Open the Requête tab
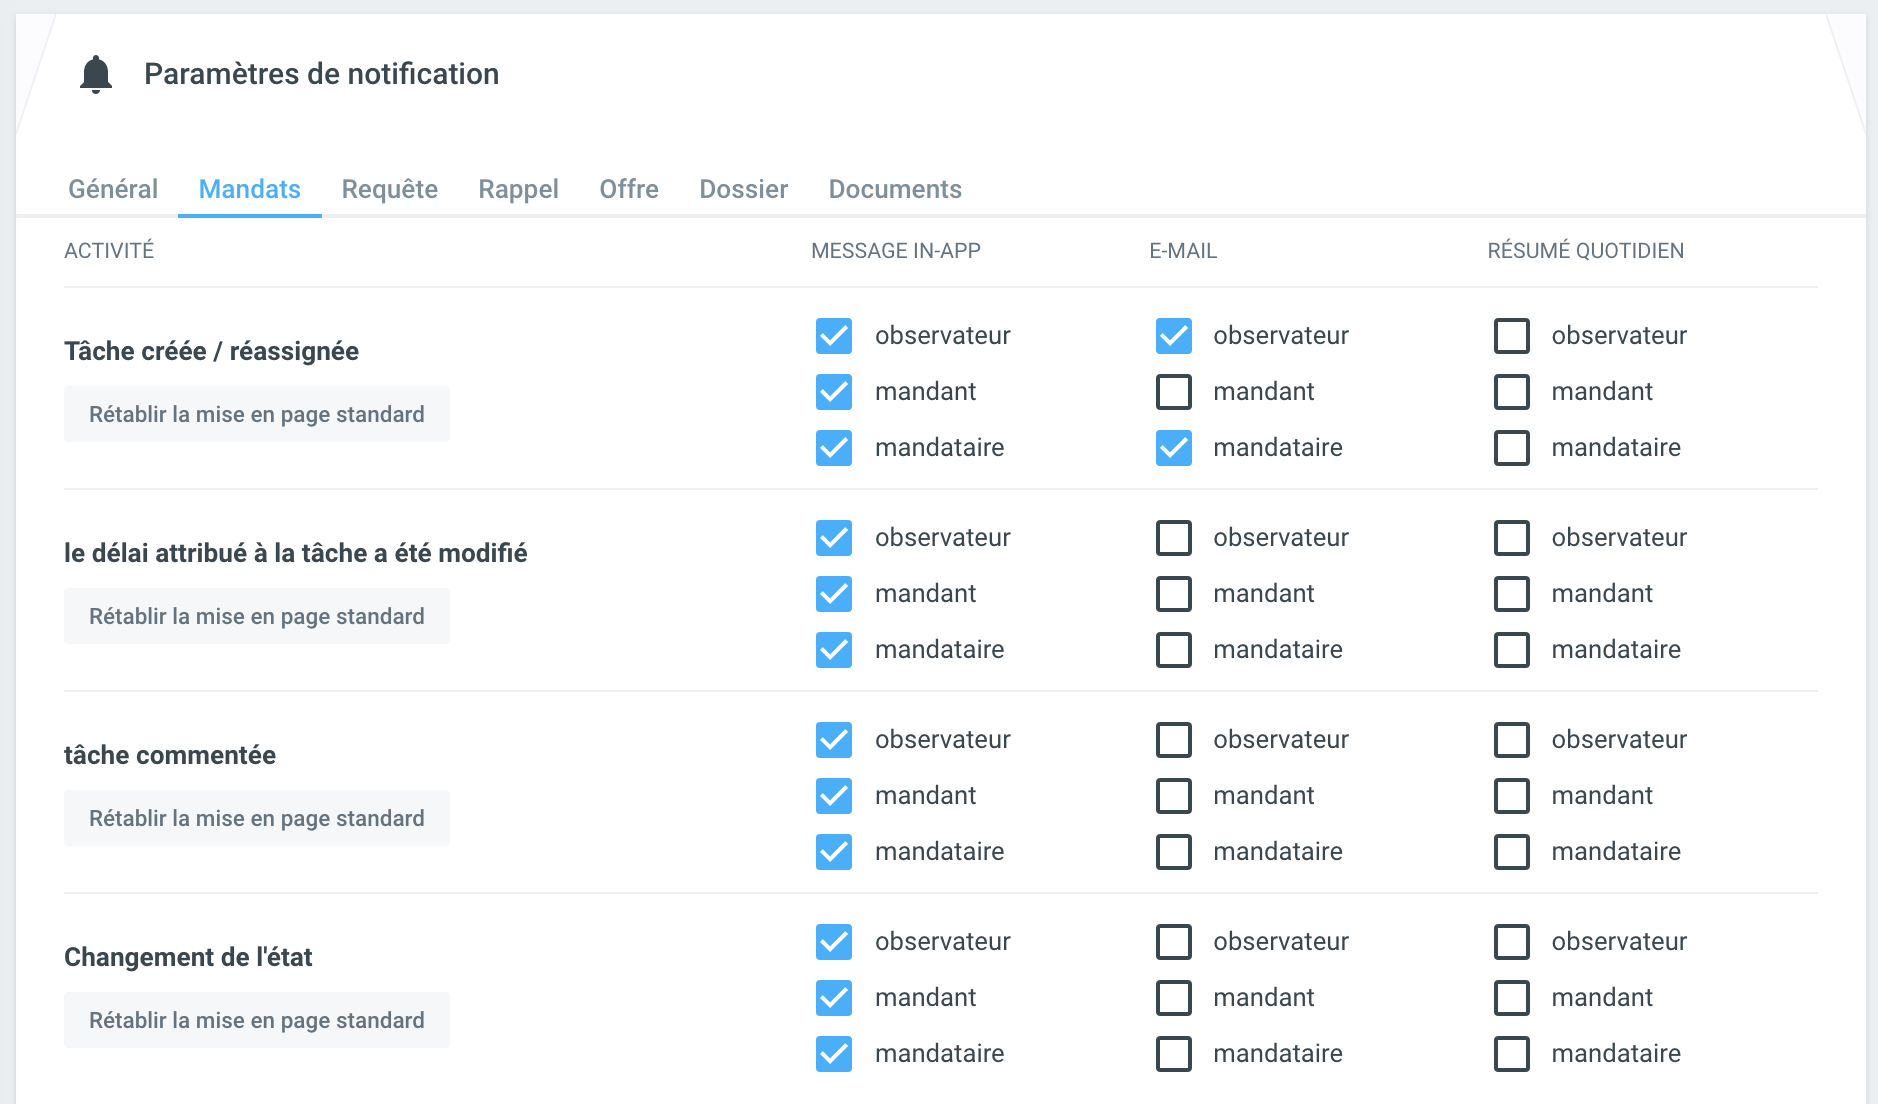This screenshot has height=1104, width=1878. pyautogui.click(x=389, y=189)
